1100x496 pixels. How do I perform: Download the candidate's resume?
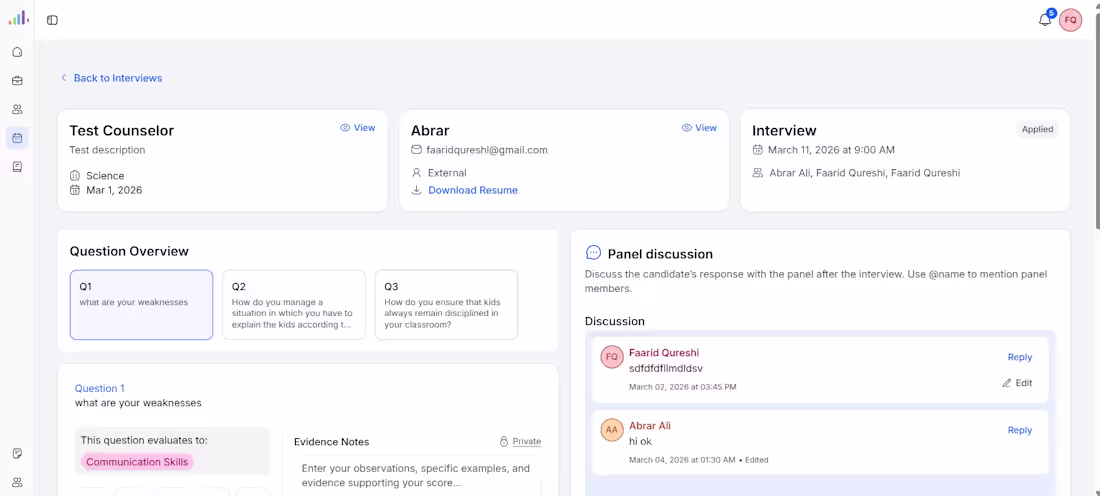click(465, 190)
